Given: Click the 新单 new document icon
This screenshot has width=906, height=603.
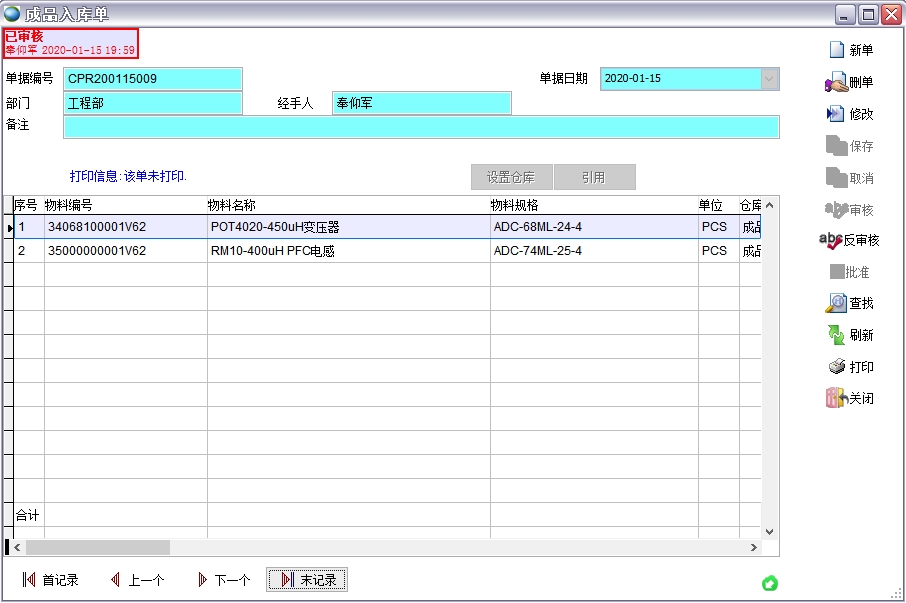Looking at the screenshot, I should pos(837,50).
